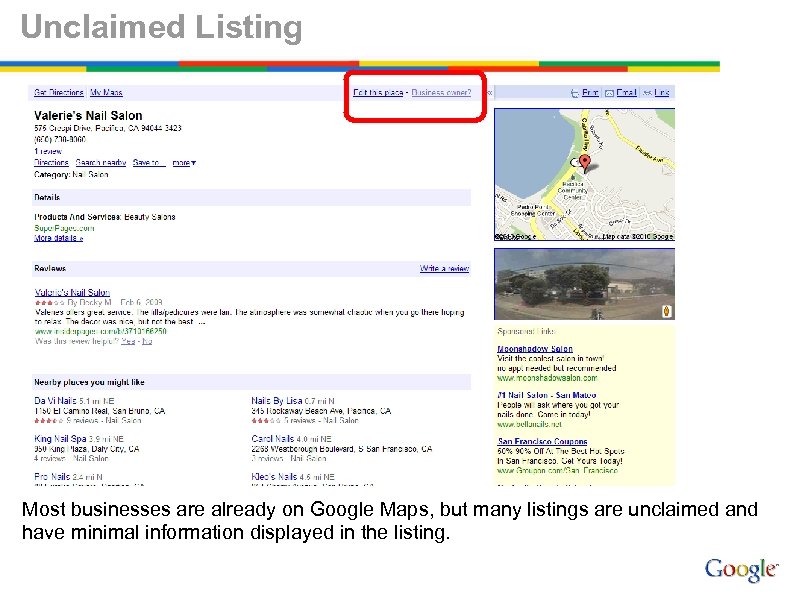Switch to My Maps

pyautogui.click(x=105, y=91)
